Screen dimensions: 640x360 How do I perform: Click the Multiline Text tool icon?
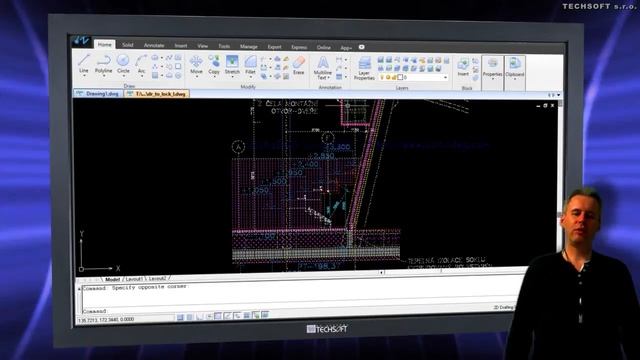click(x=323, y=63)
